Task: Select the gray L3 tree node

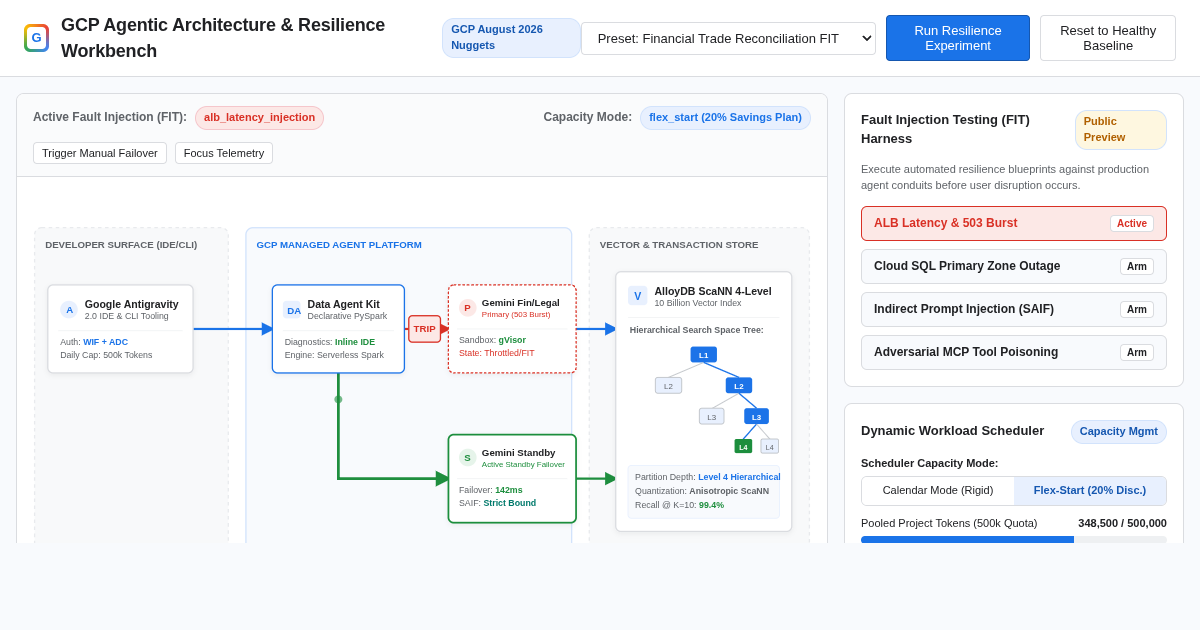Action: click(712, 417)
